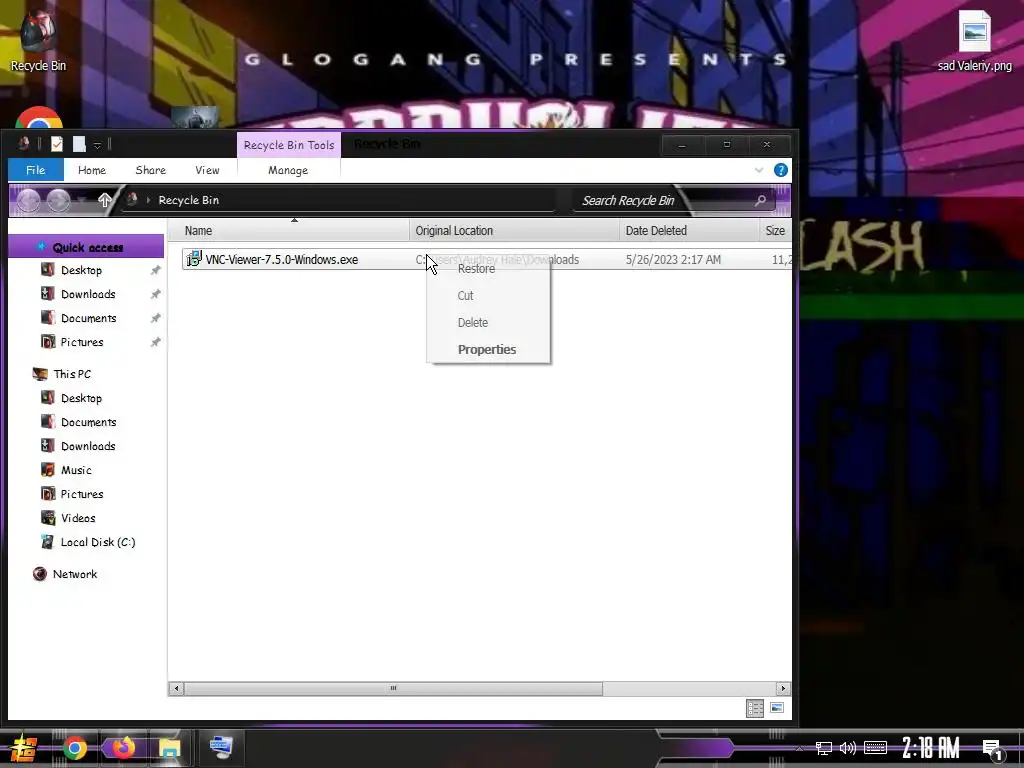The height and width of the screenshot is (768, 1024).
Task: Click the New folder quick access toolbar icon
Action: (79, 144)
